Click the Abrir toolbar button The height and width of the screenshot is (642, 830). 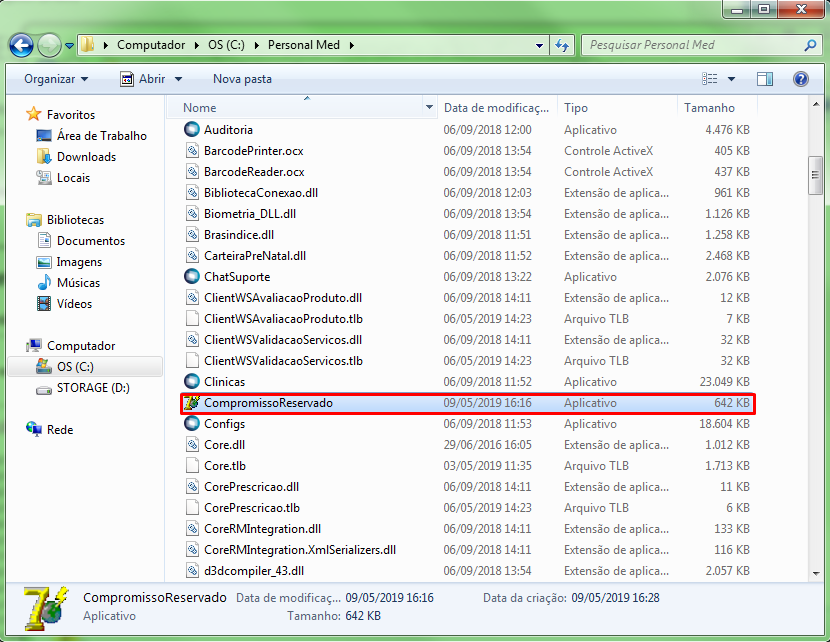(143, 79)
